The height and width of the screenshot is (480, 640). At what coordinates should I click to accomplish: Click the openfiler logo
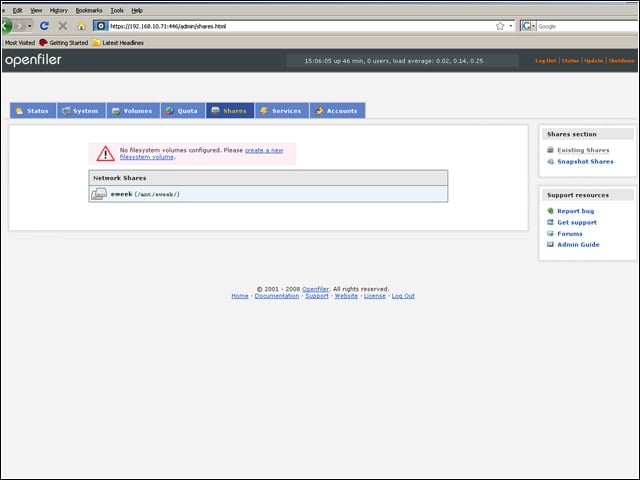(x=33, y=60)
